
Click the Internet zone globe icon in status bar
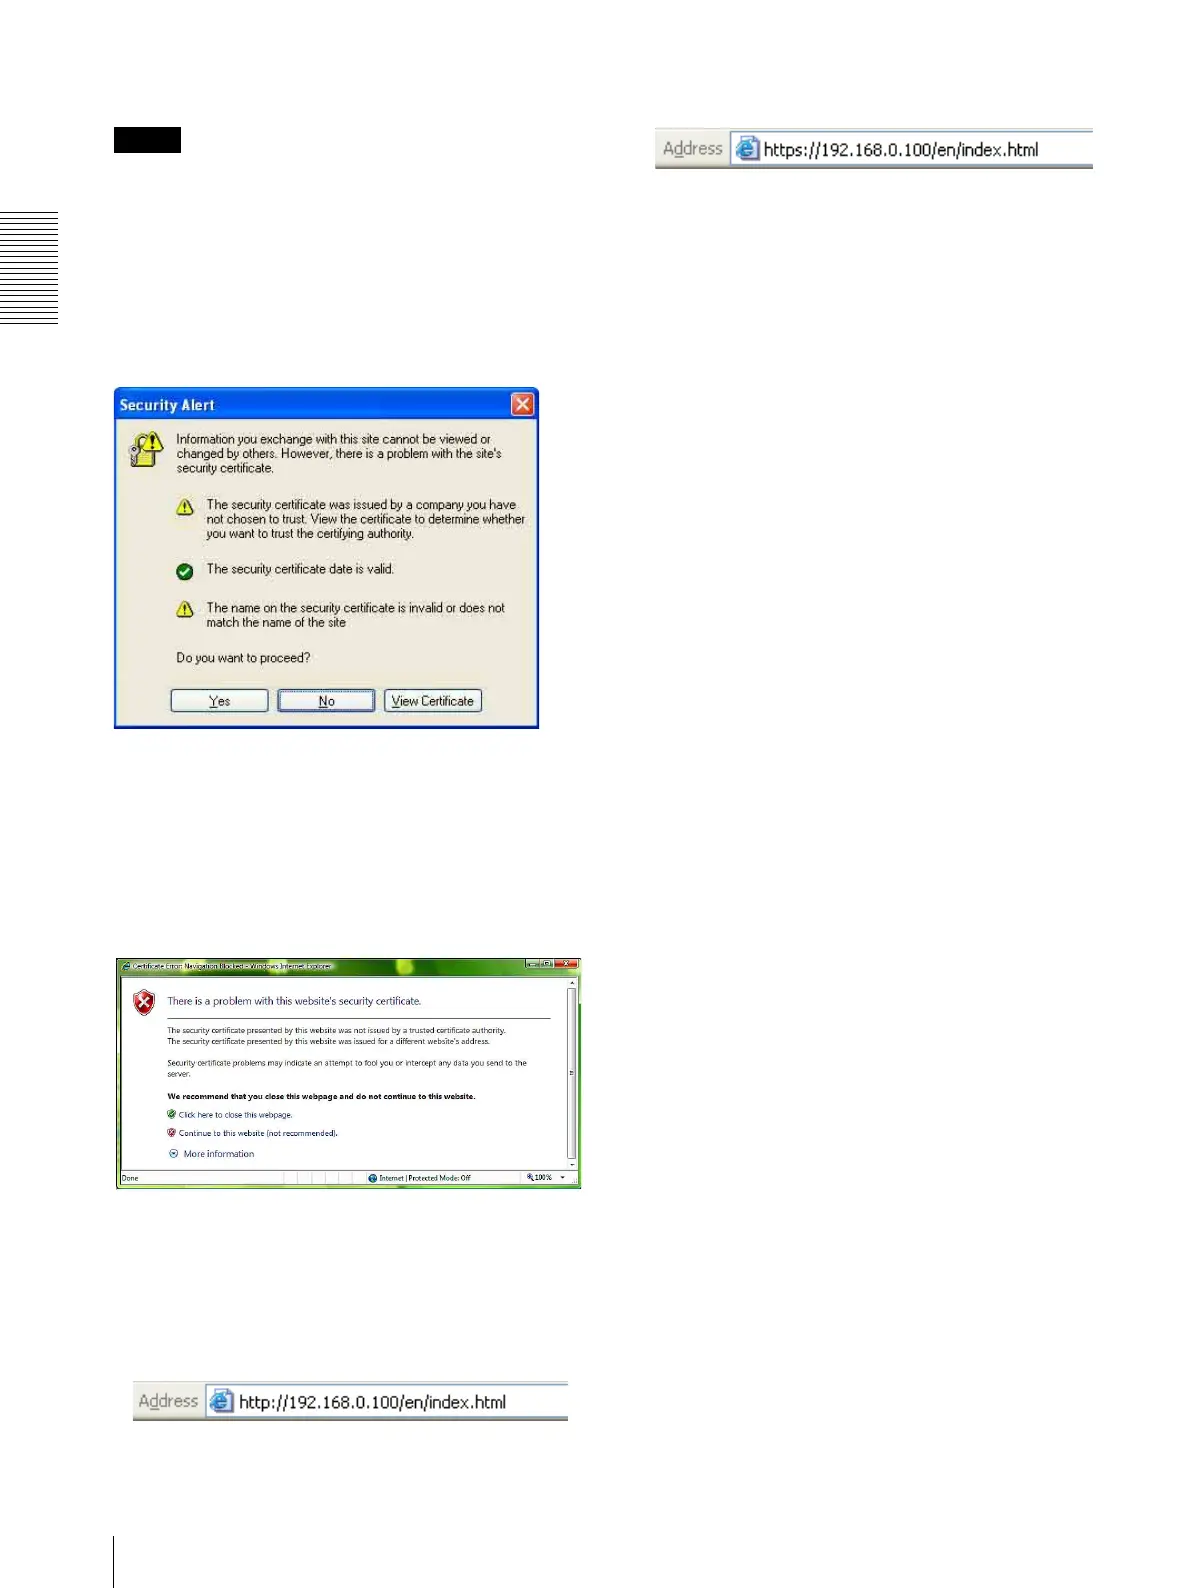373,1178
